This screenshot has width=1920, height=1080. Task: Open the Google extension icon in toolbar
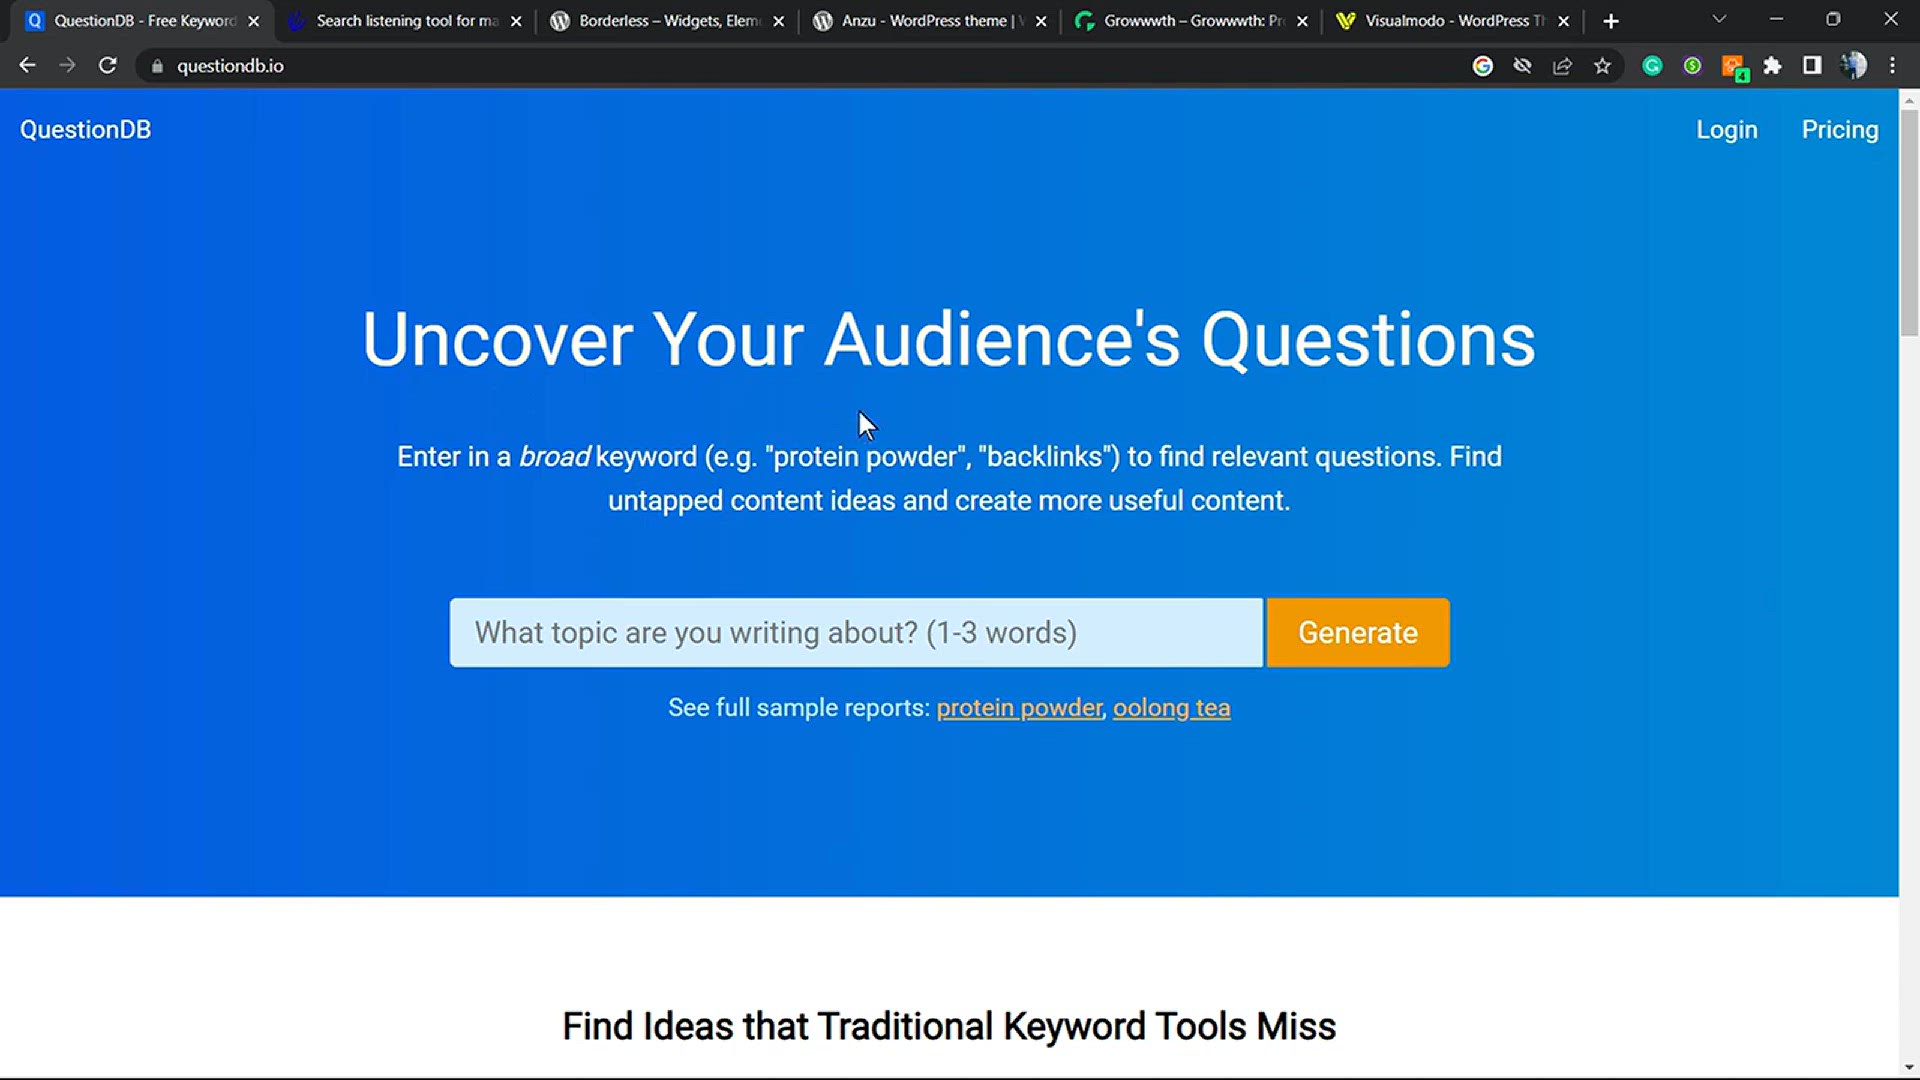point(1483,66)
